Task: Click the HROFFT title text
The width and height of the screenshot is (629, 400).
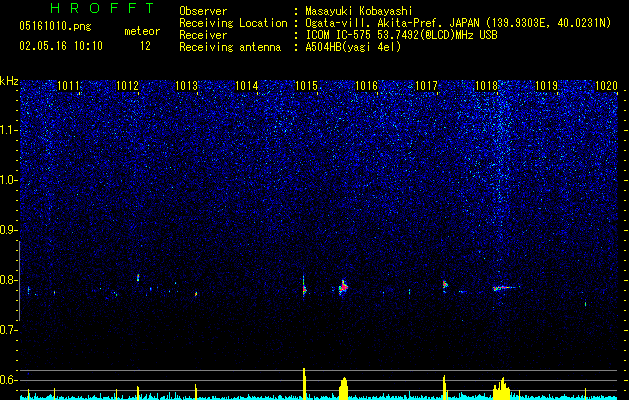Action: coord(103,8)
